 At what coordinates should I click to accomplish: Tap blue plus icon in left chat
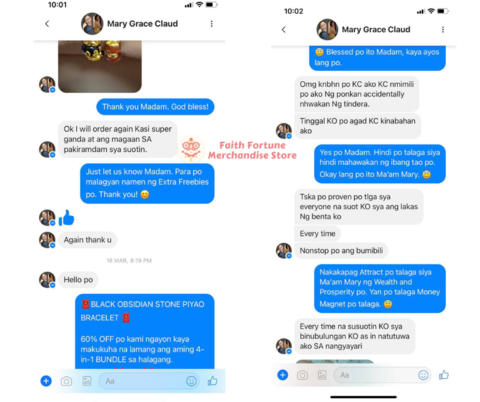46,381
